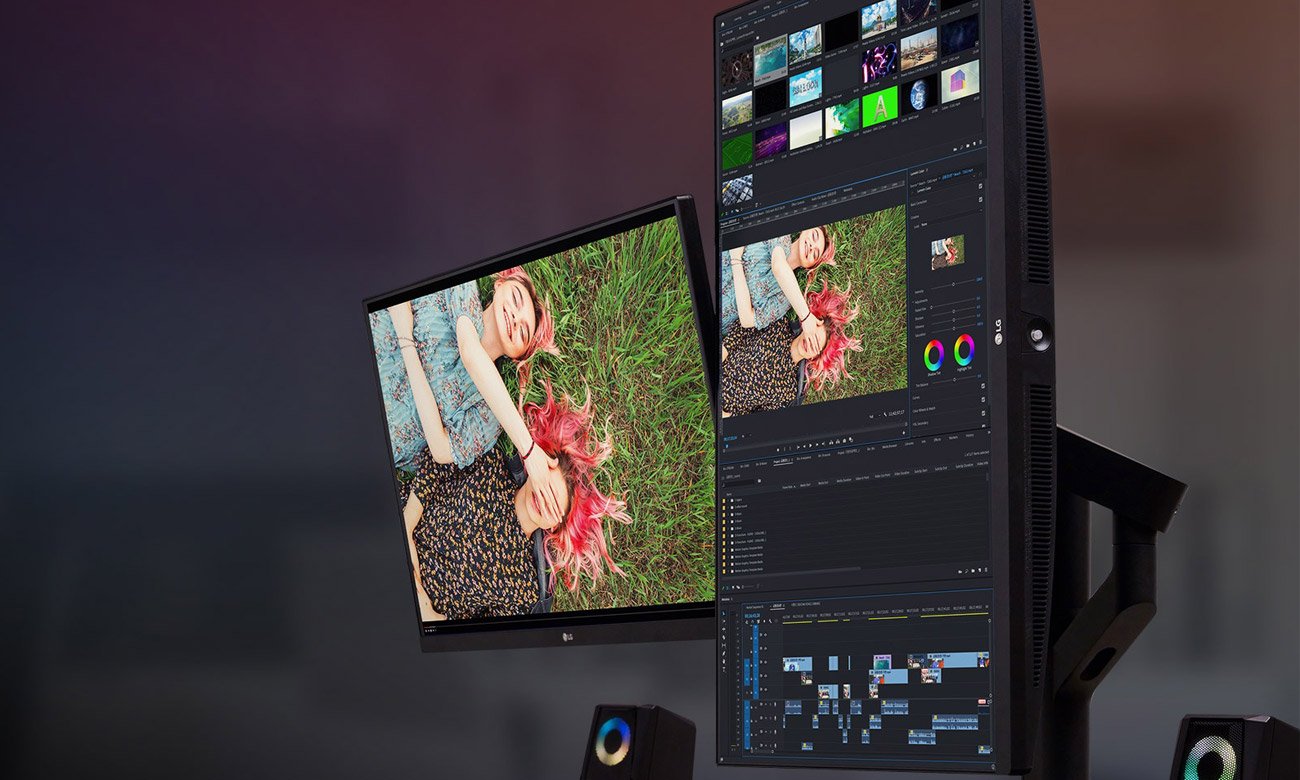This screenshot has width=1300, height=780.
Task: Switch to the Effects tab
Action: (937, 439)
